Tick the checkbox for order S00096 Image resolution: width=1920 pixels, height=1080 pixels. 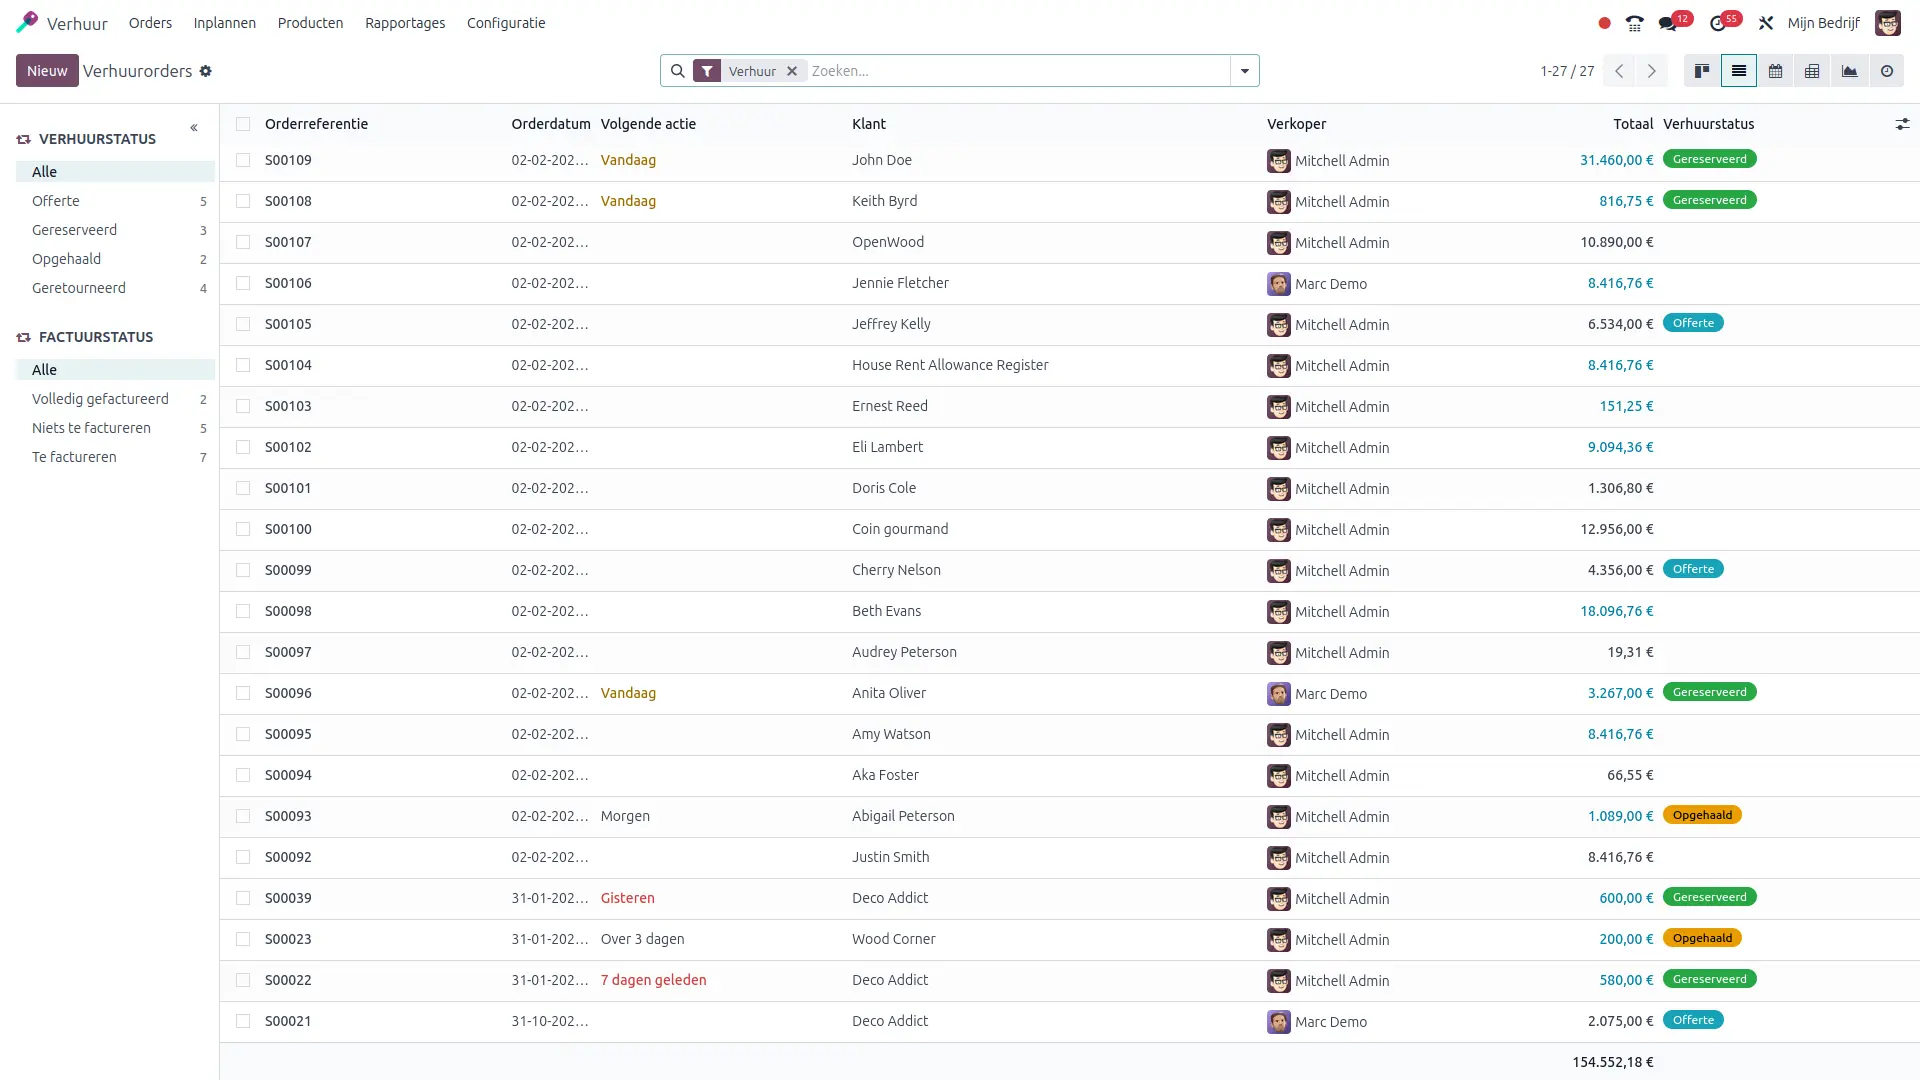click(x=243, y=693)
